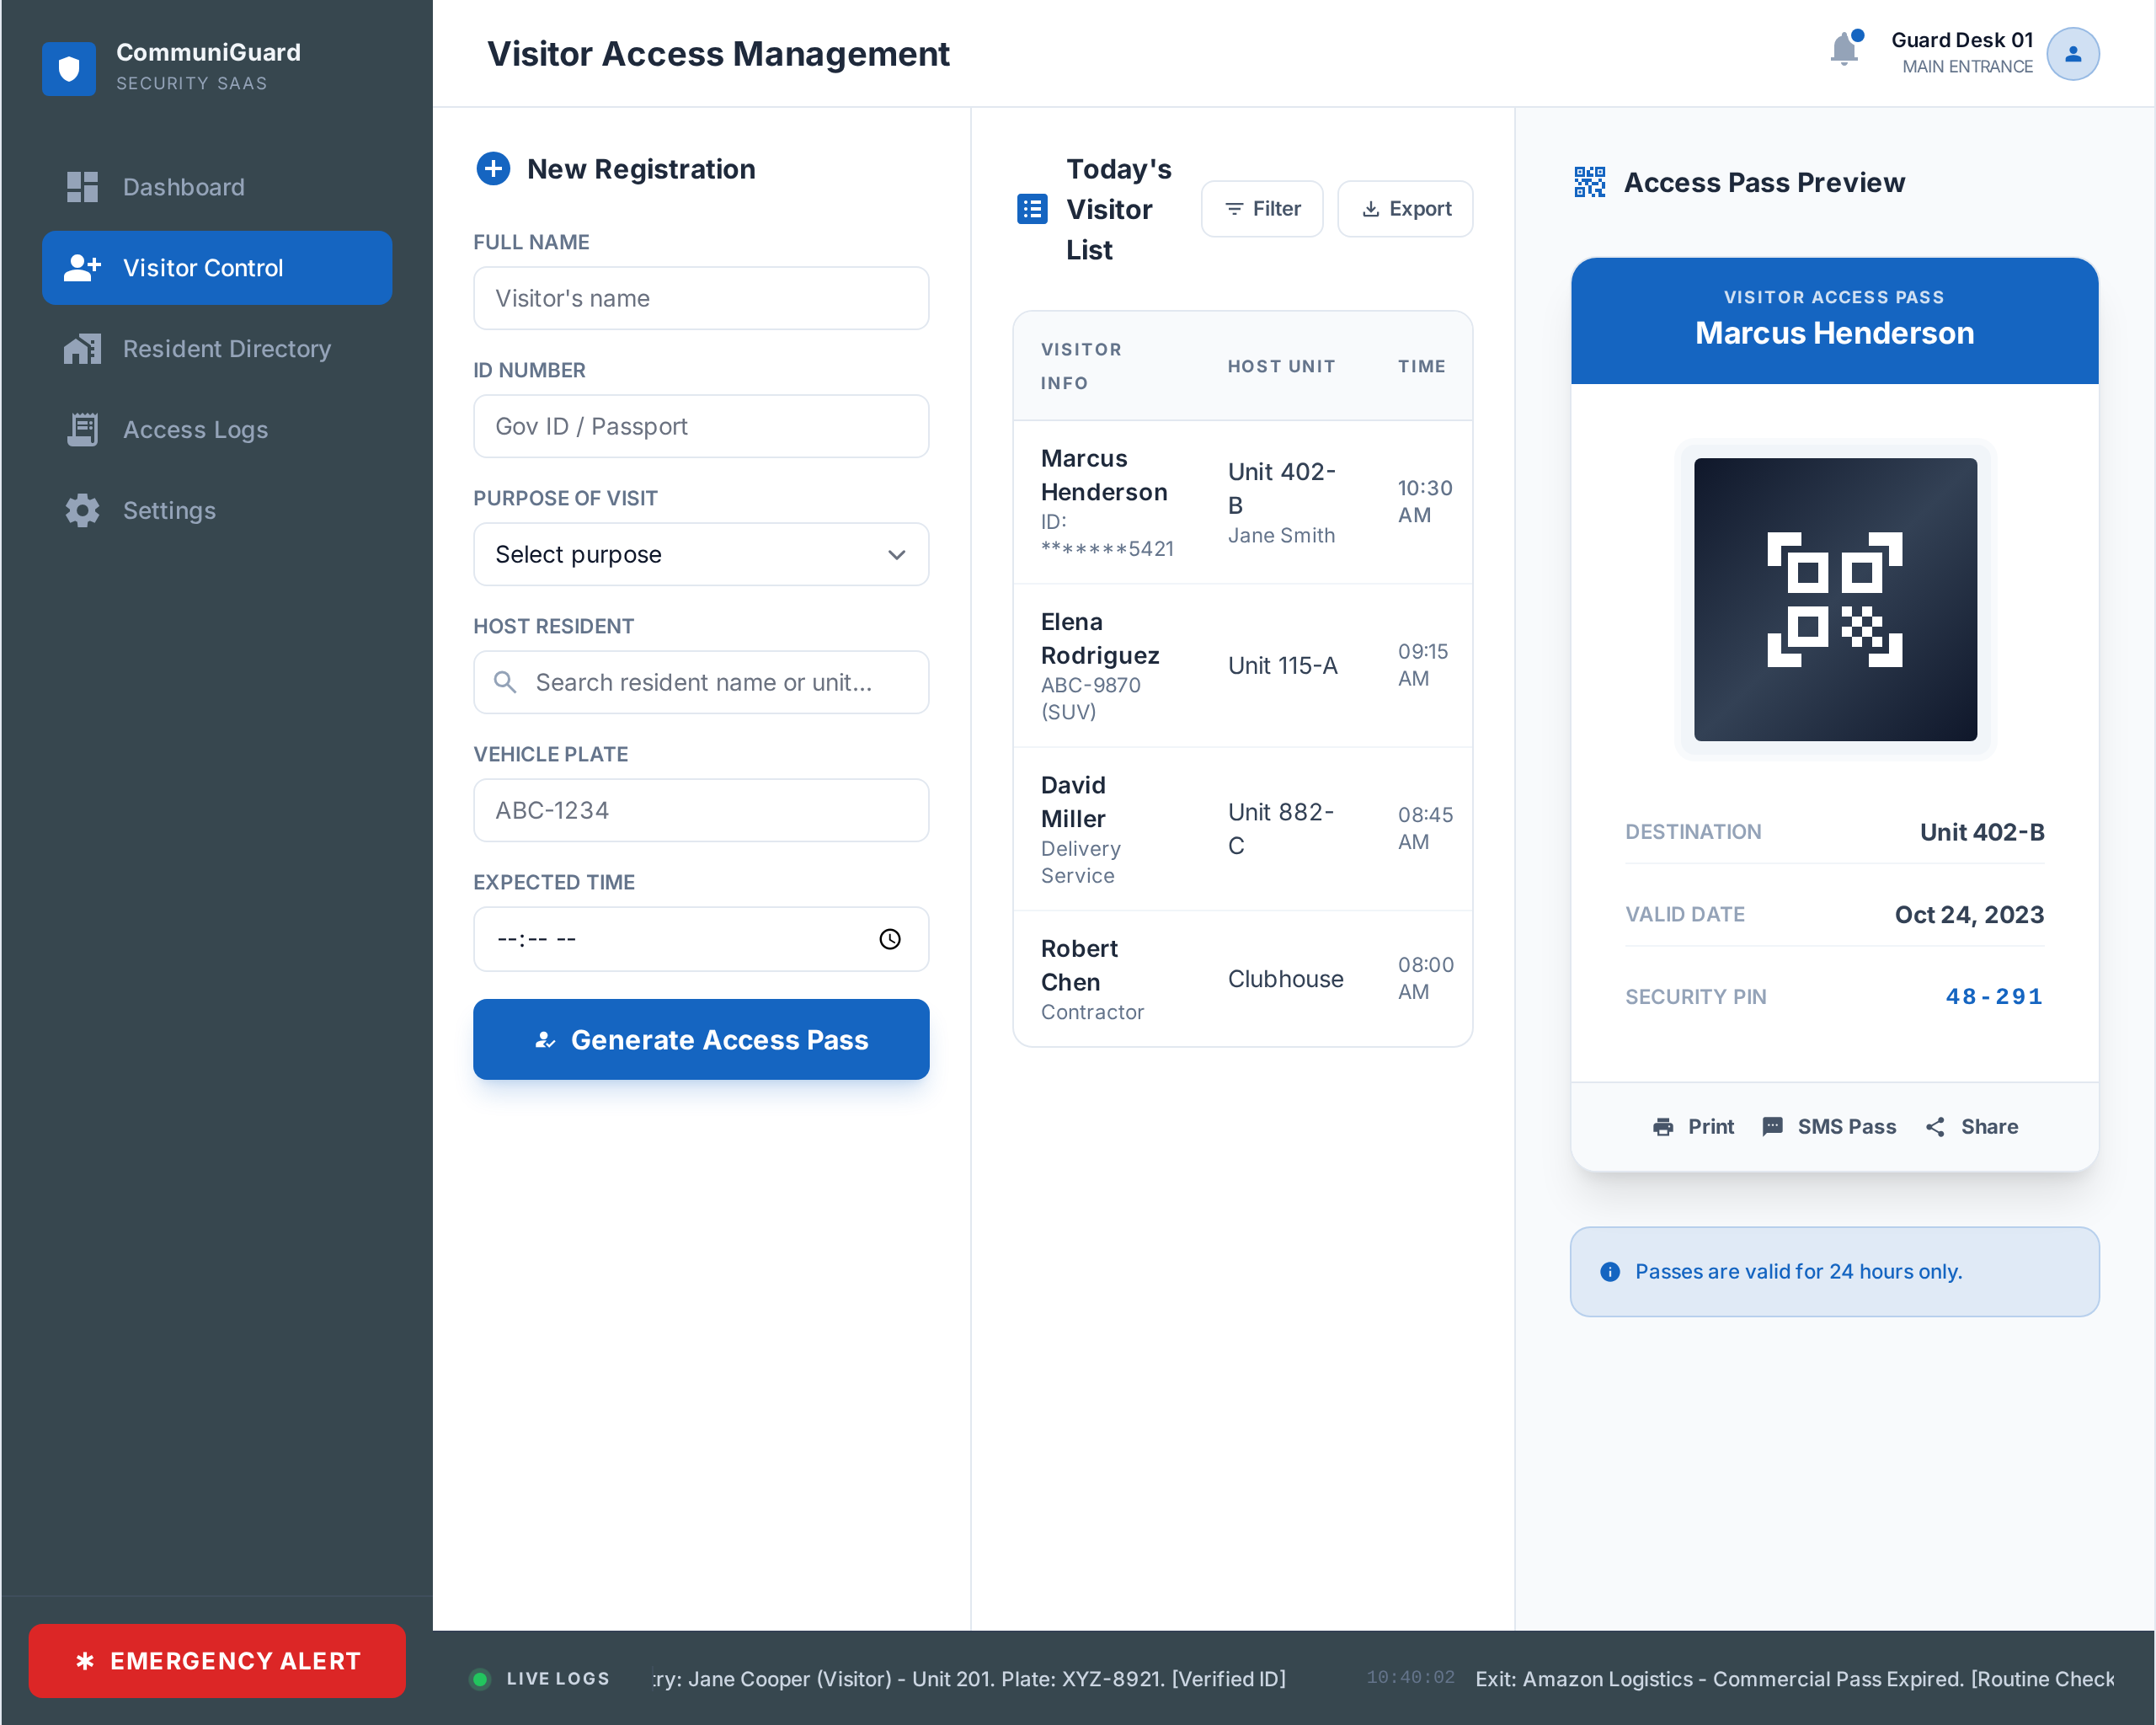Expand the Select purpose dropdown
The height and width of the screenshot is (1725, 2156).
tap(700, 554)
